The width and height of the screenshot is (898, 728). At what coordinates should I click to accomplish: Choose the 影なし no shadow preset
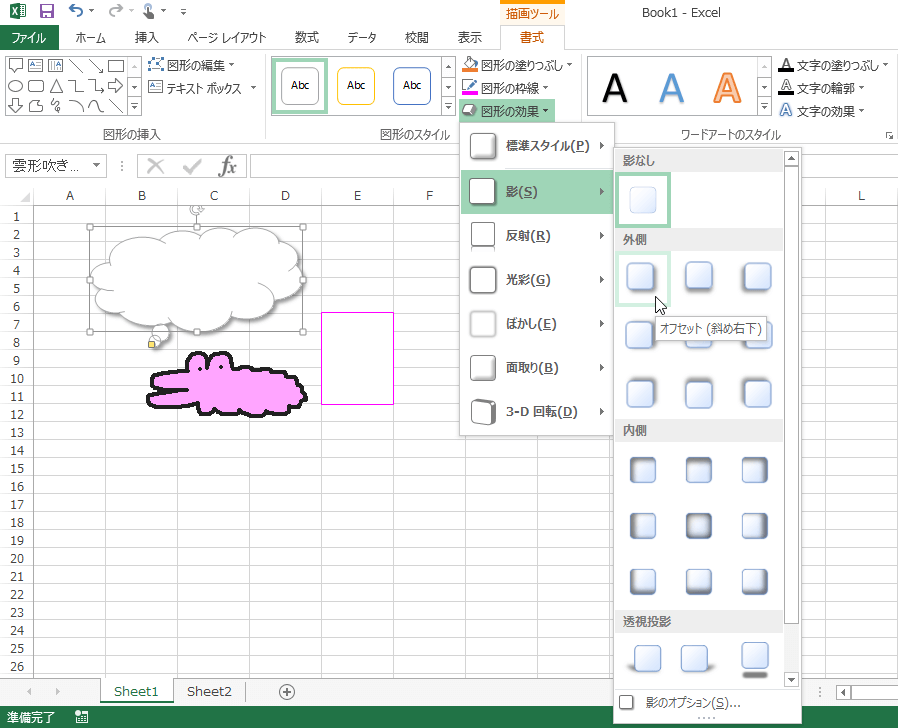[x=643, y=200]
